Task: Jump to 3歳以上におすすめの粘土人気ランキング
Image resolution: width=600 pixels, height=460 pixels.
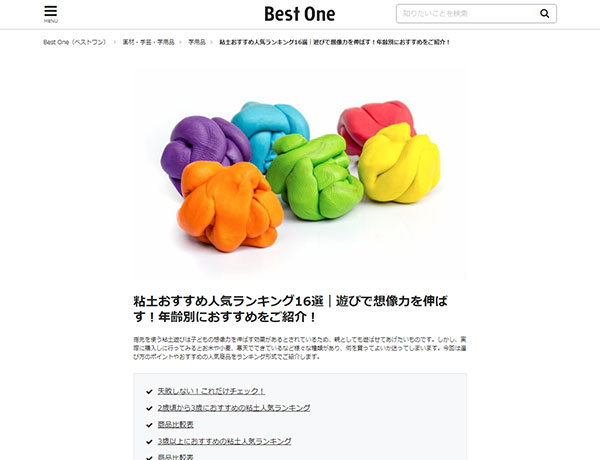Action: pyautogui.click(x=224, y=441)
